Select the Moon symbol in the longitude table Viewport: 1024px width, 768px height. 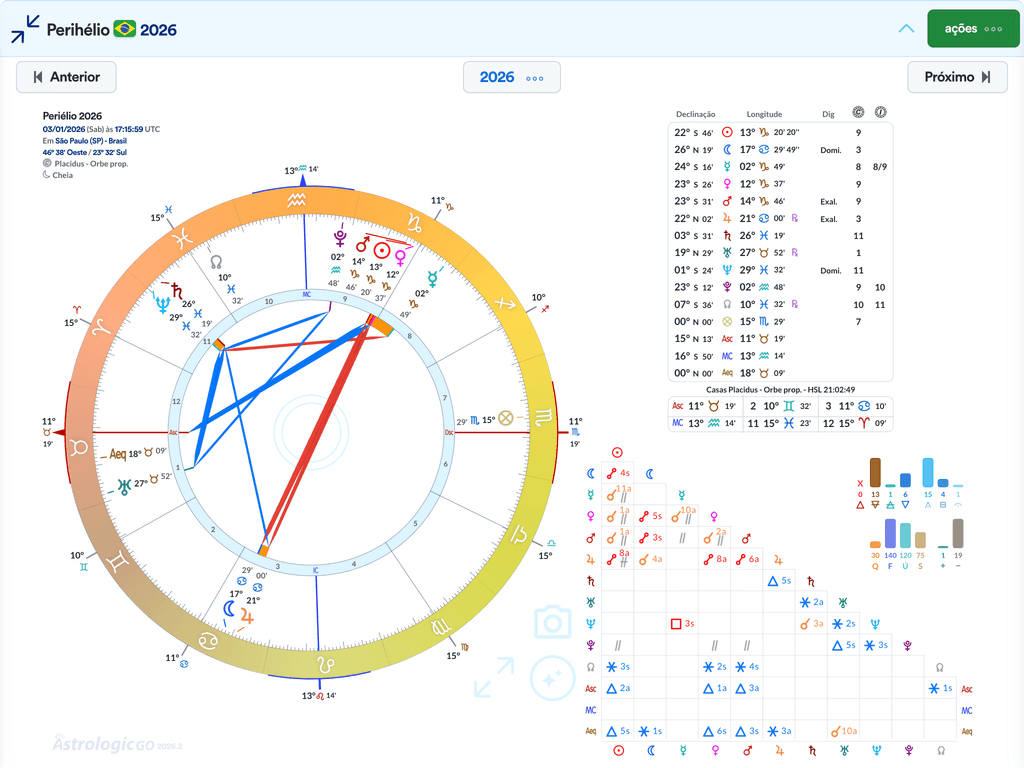pyautogui.click(x=727, y=150)
